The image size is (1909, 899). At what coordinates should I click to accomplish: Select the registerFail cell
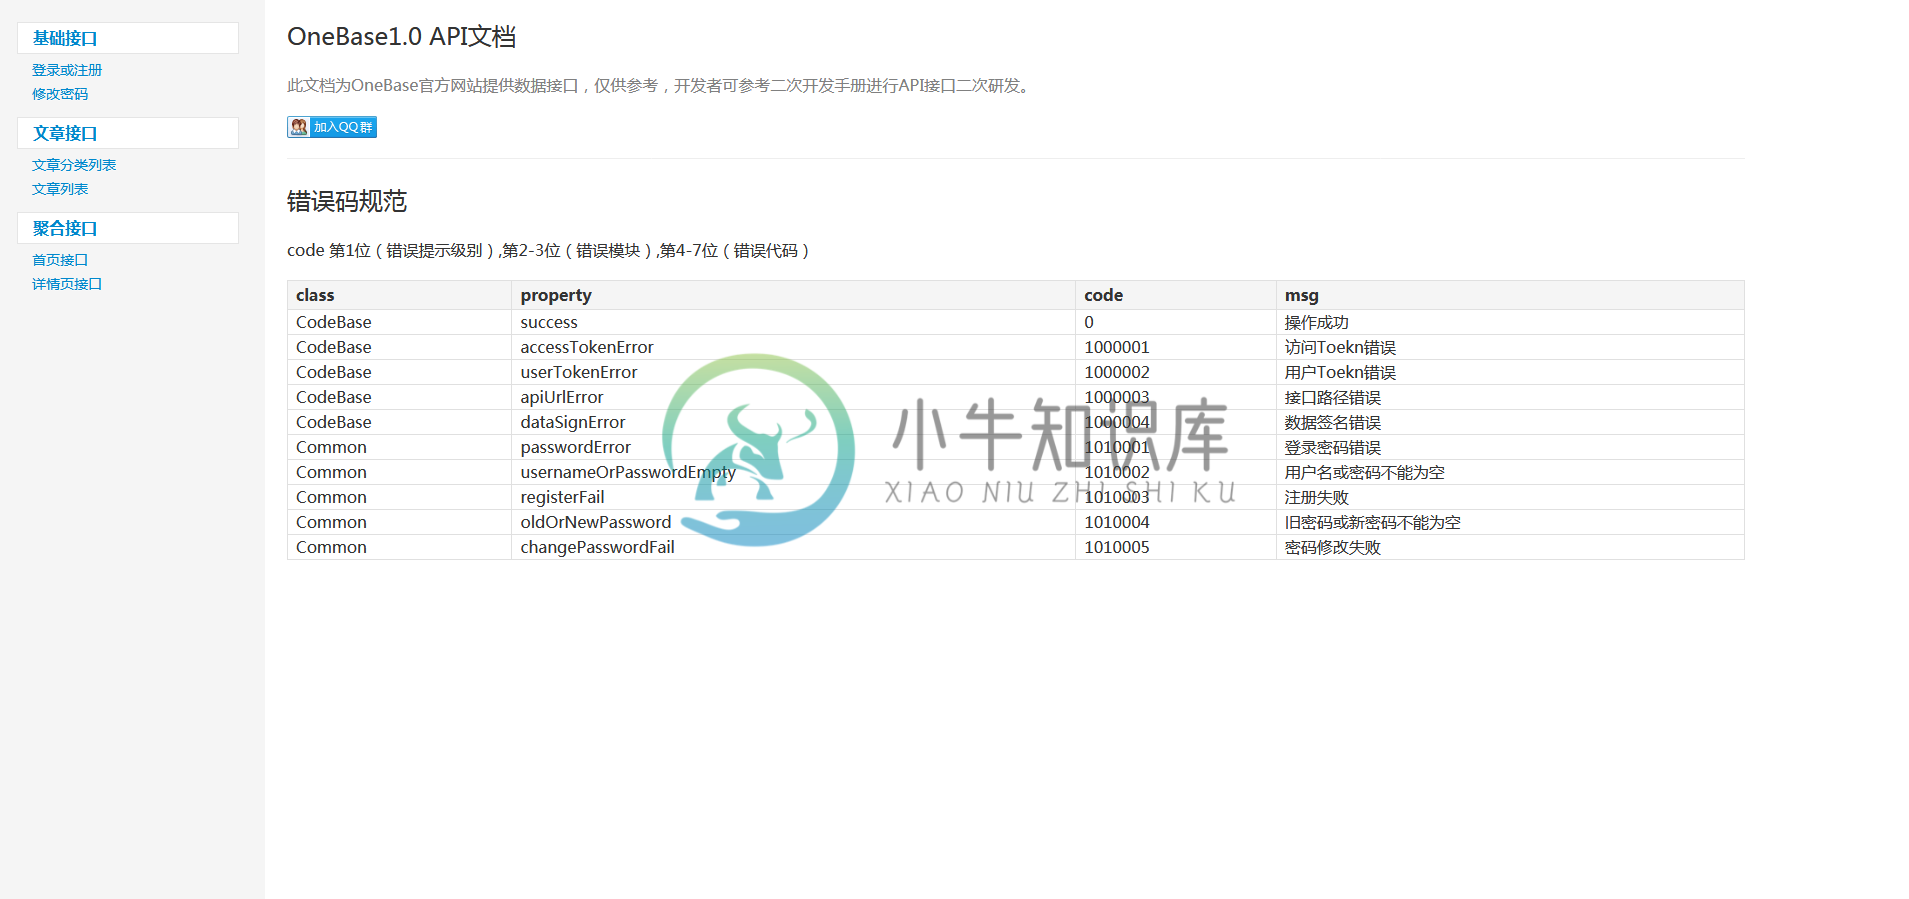(793, 497)
